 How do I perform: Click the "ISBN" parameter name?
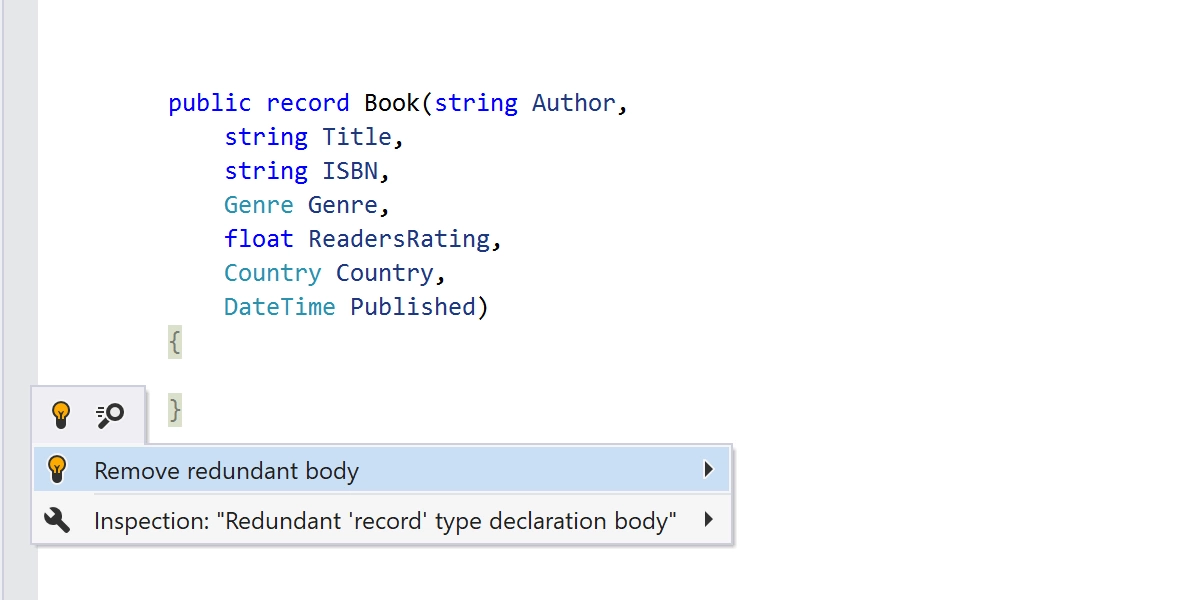click(350, 171)
